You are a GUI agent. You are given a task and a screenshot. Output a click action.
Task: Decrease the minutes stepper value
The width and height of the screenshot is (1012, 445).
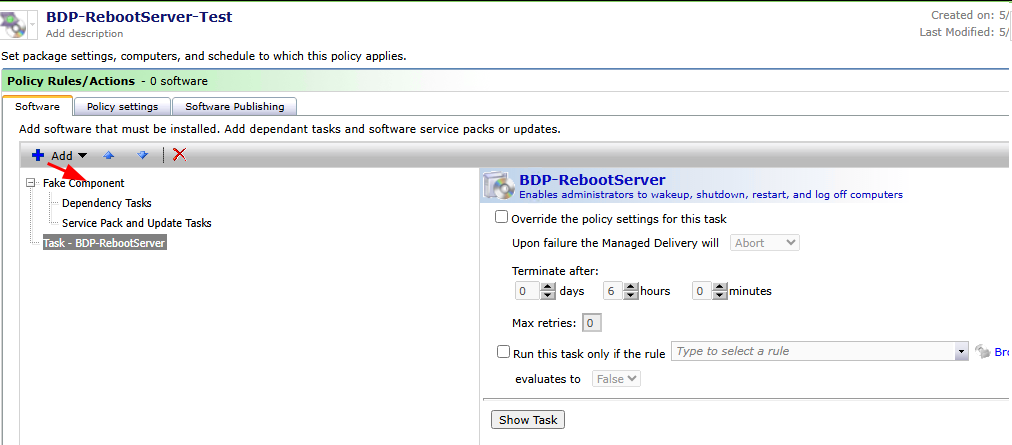pos(720,295)
